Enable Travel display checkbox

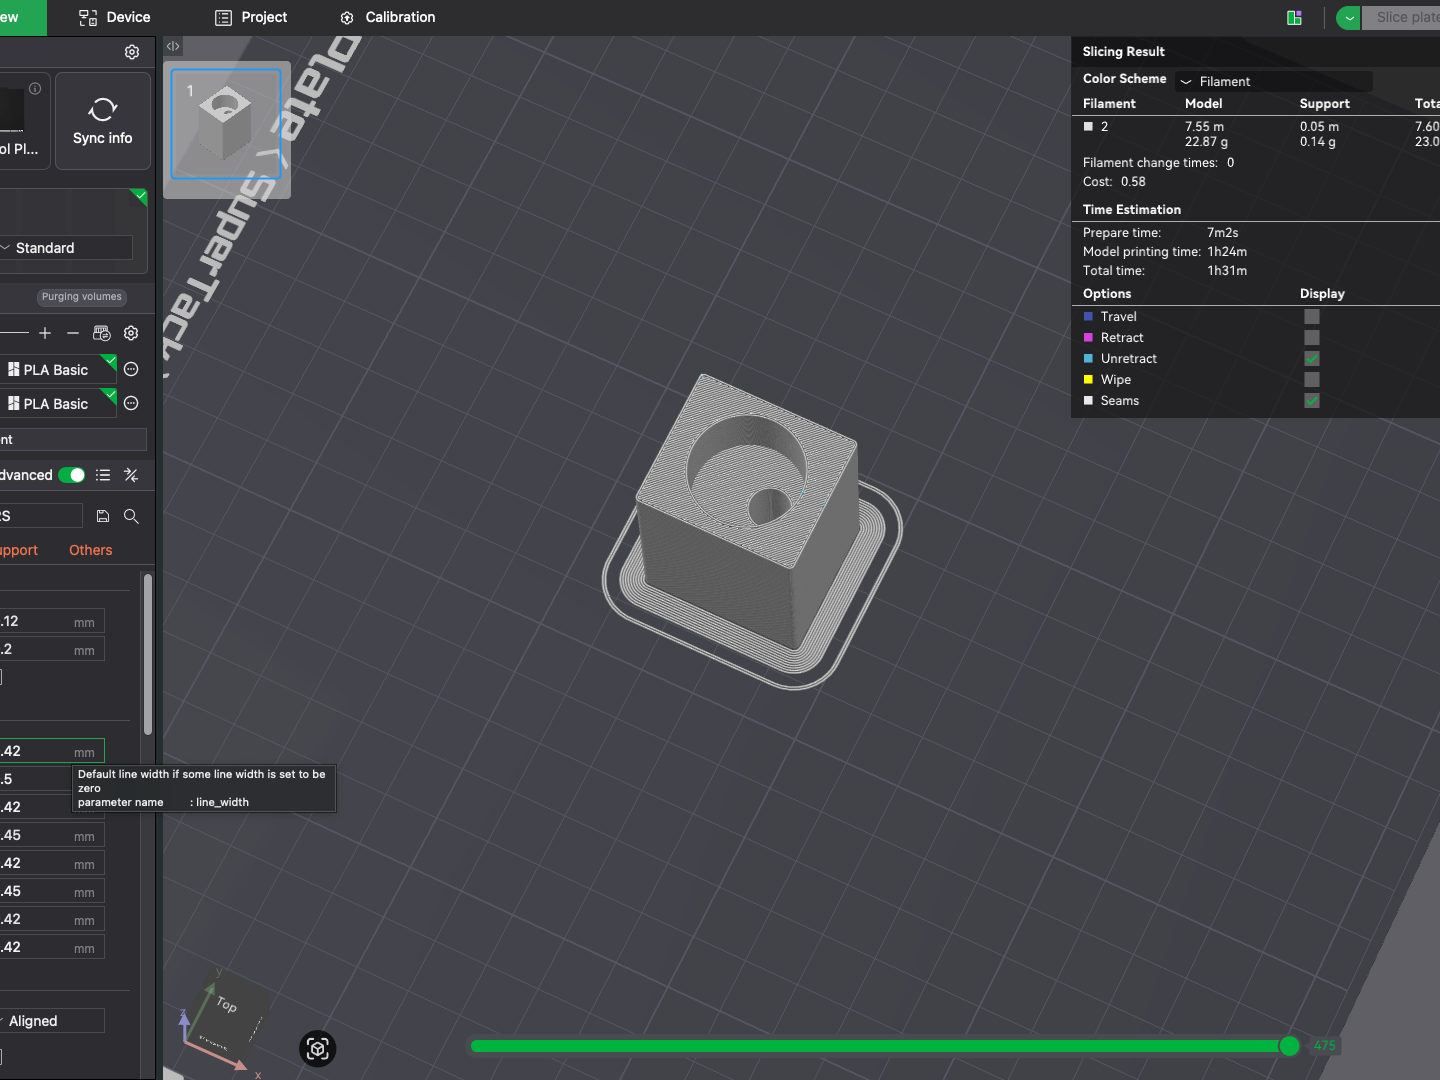tap(1312, 316)
